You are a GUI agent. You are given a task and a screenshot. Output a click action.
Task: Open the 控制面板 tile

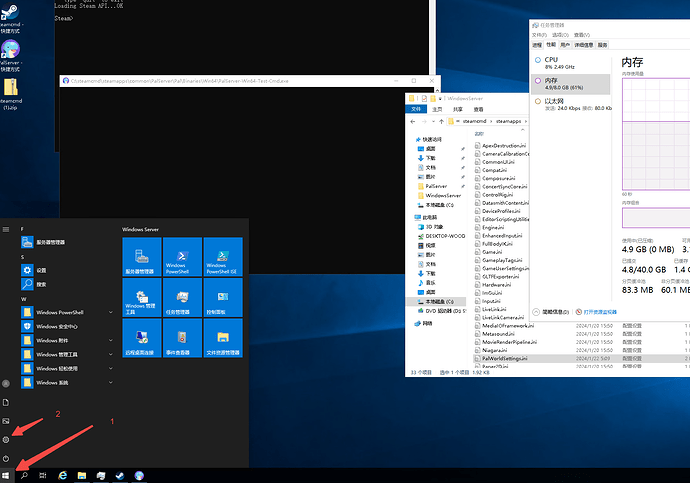coord(223,297)
